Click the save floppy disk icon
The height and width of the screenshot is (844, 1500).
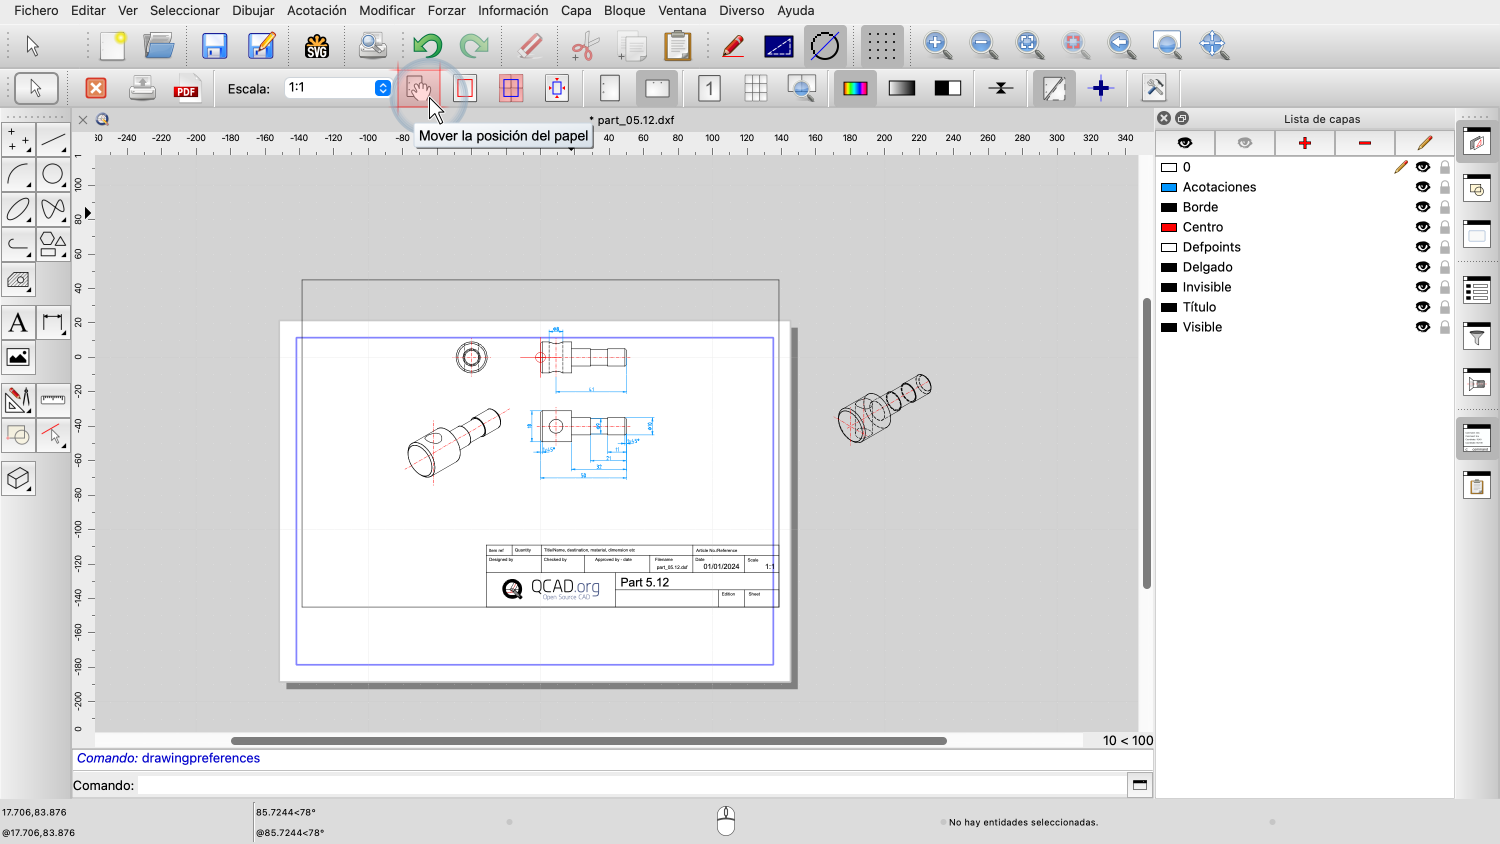pos(214,46)
